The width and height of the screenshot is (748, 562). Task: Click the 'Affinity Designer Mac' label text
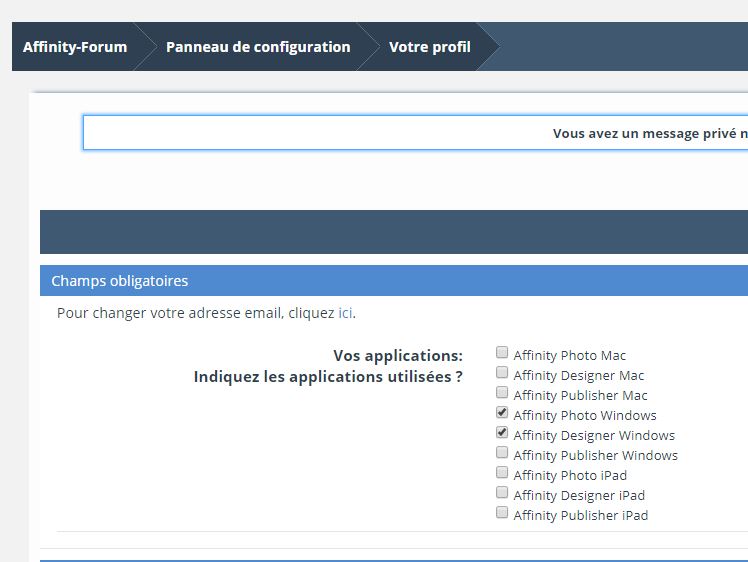tap(579, 375)
